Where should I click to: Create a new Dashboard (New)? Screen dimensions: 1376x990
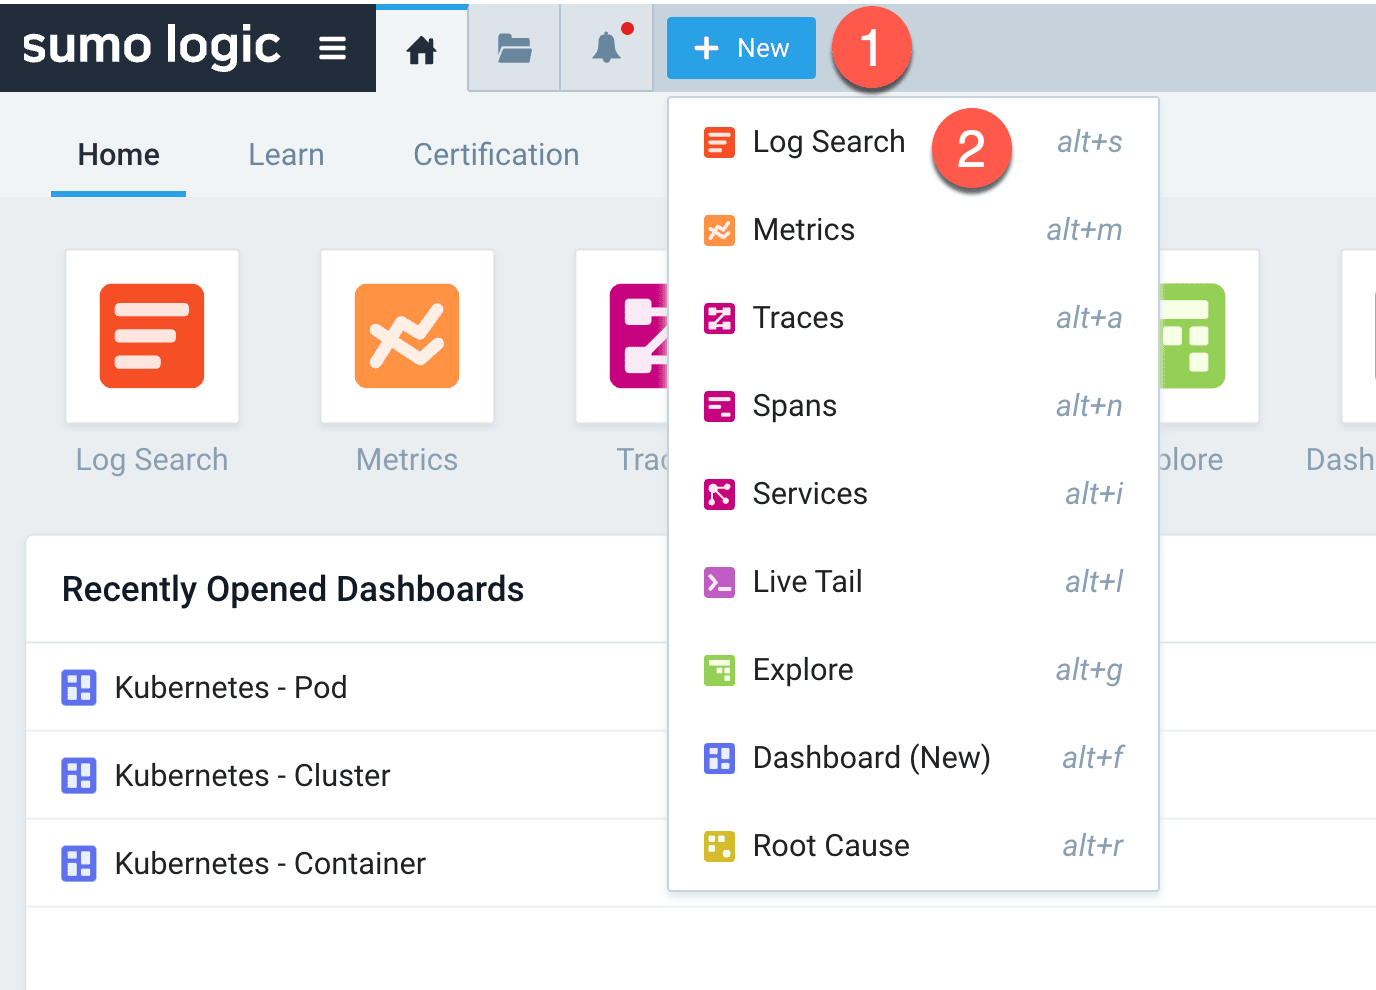870,758
